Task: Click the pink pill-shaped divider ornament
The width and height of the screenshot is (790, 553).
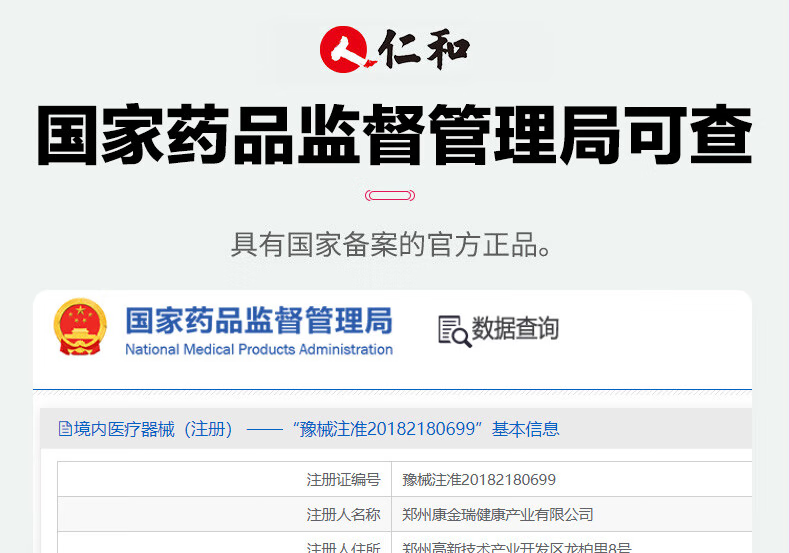Action: [390, 195]
